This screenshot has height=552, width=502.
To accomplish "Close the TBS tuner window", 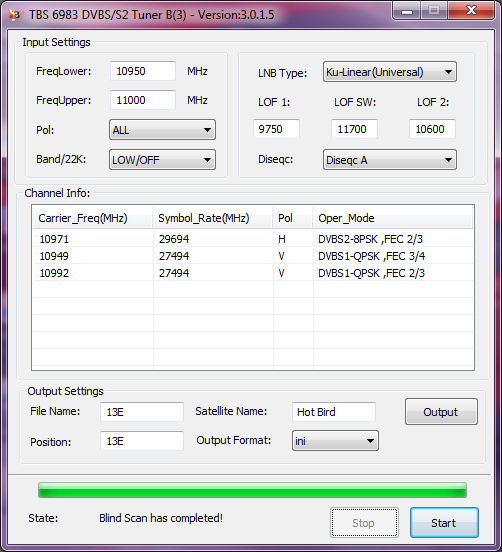I will pos(472,11).
